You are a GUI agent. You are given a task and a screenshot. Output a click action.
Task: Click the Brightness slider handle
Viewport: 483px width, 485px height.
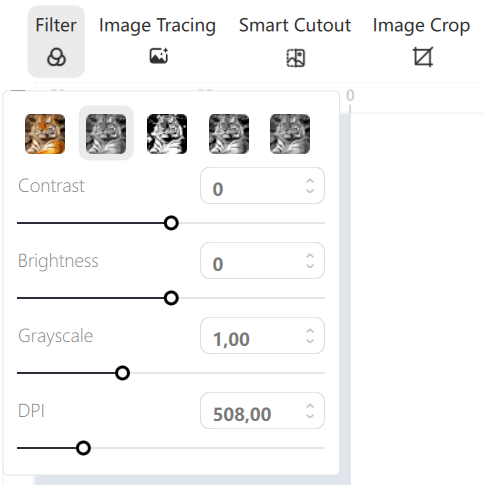171,298
